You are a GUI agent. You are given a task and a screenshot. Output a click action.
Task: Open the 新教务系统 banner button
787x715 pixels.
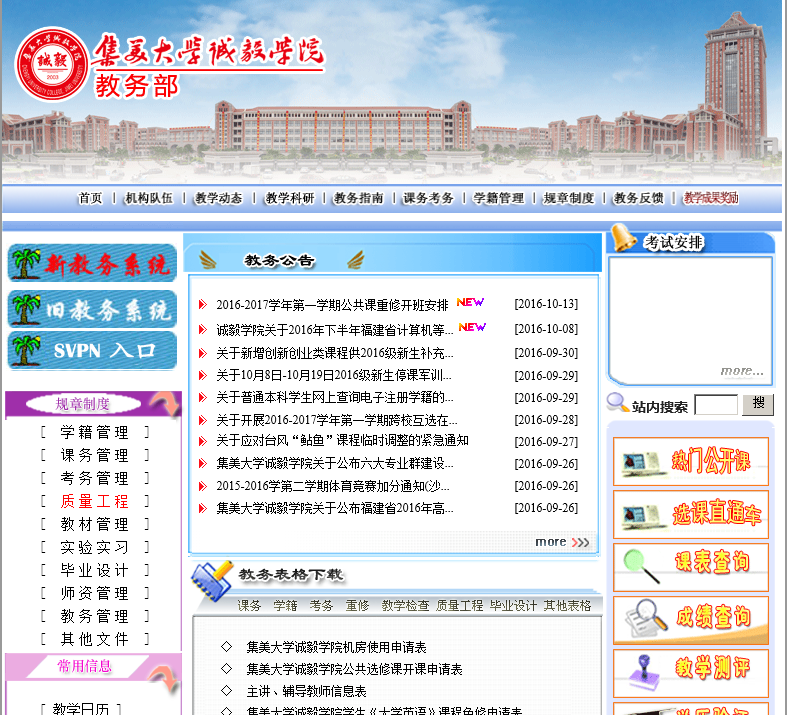click(x=92, y=263)
